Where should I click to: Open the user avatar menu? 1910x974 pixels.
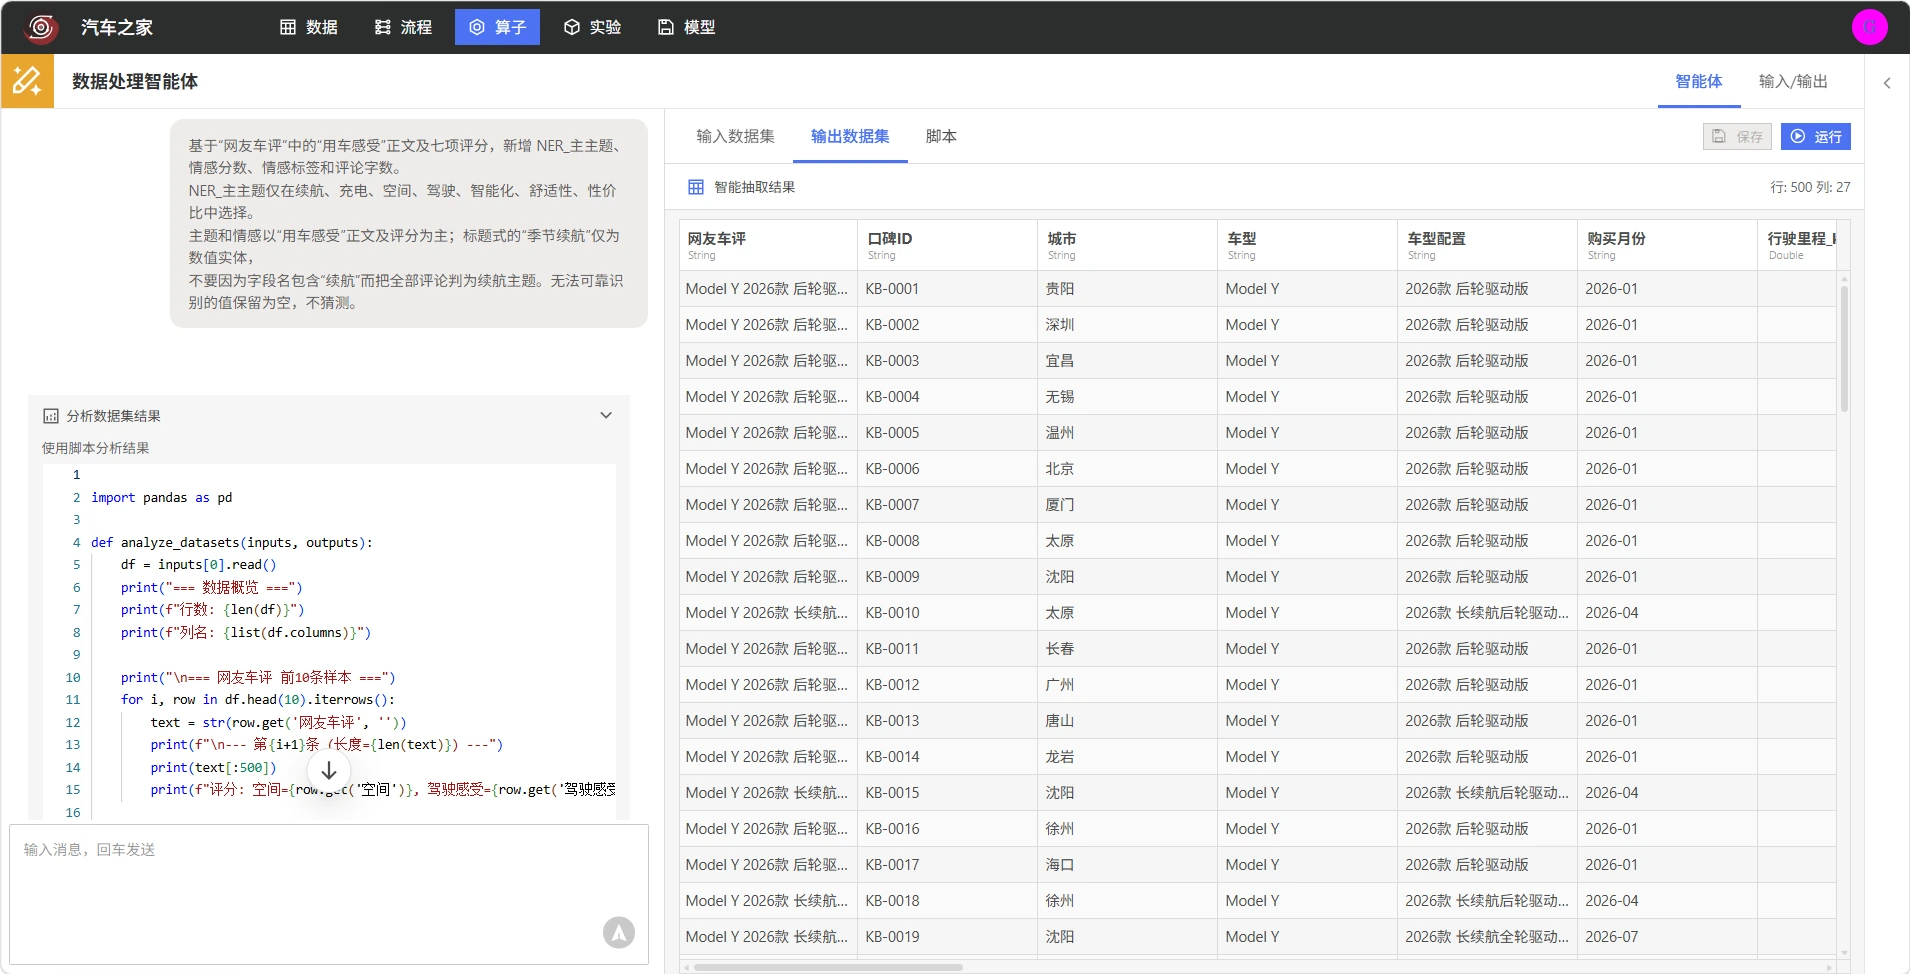click(1869, 27)
